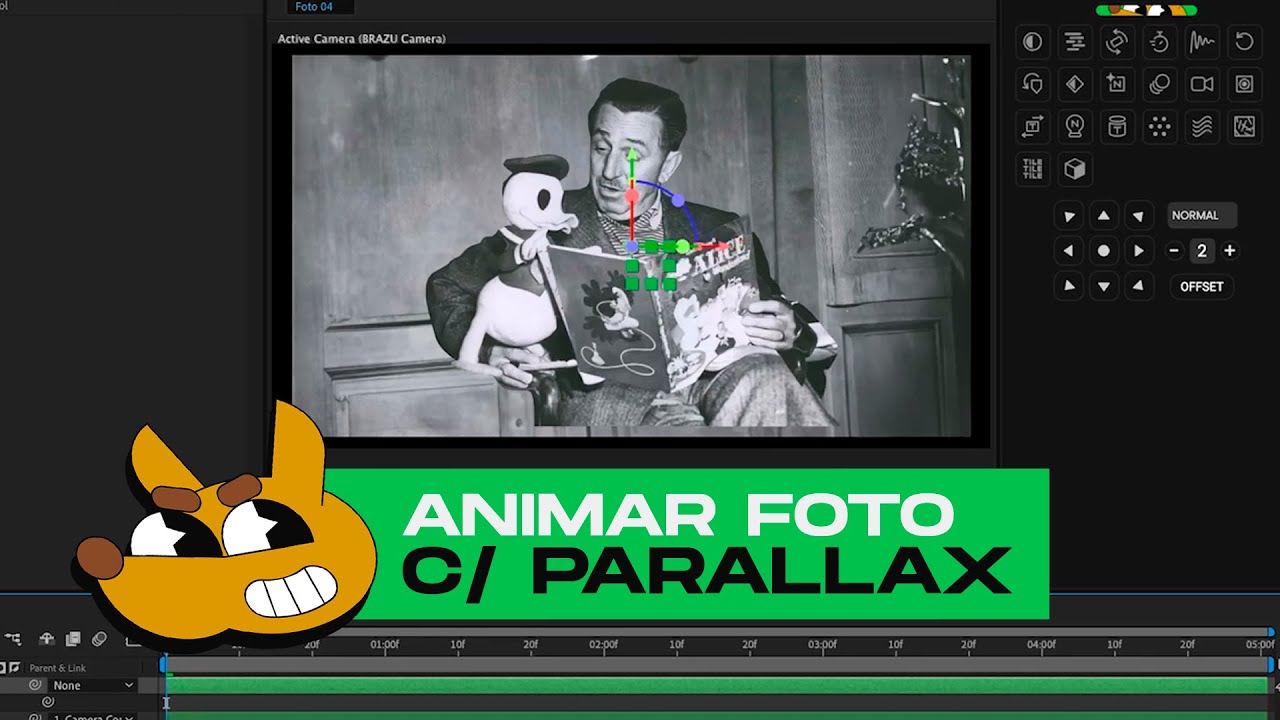
Task: Click the 02:00f timeline ruler mark
Action: coord(603,645)
